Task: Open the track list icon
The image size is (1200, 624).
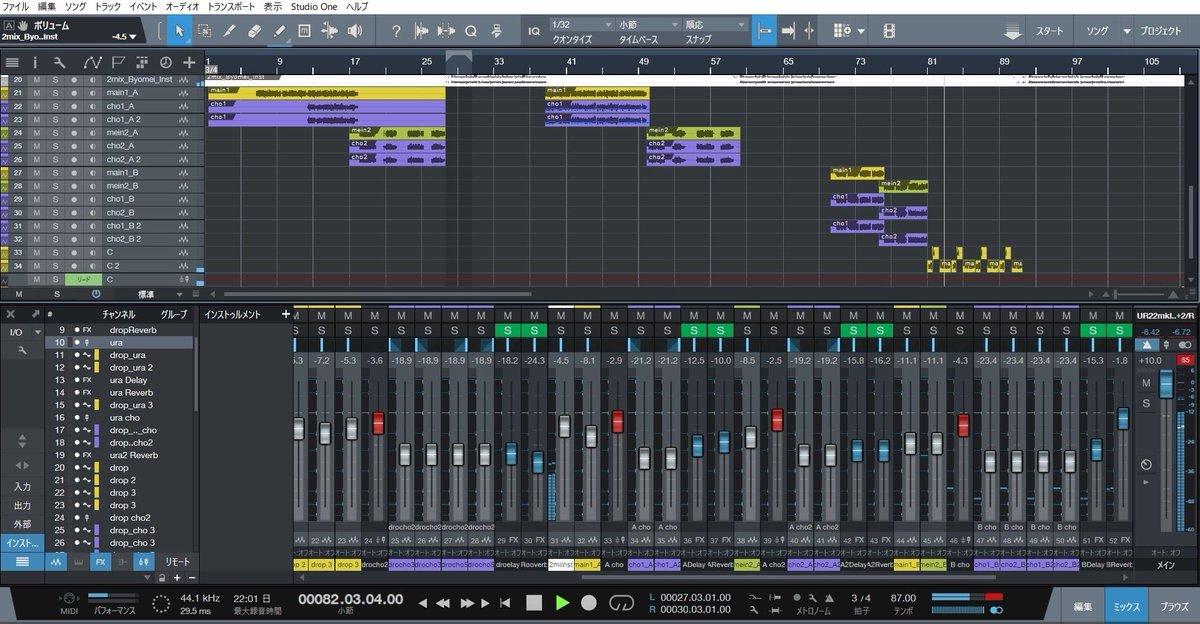Action: click(12, 62)
